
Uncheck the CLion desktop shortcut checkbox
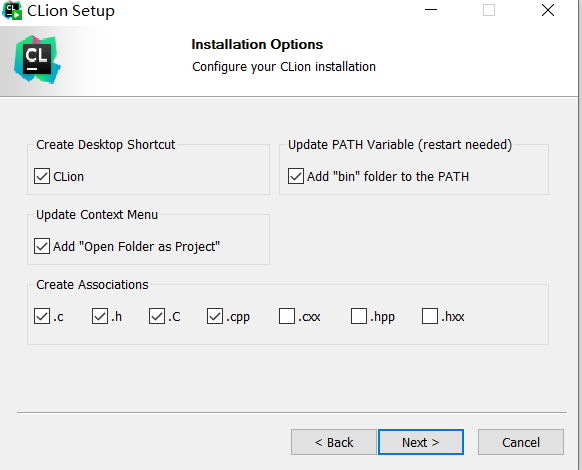(42, 176)
